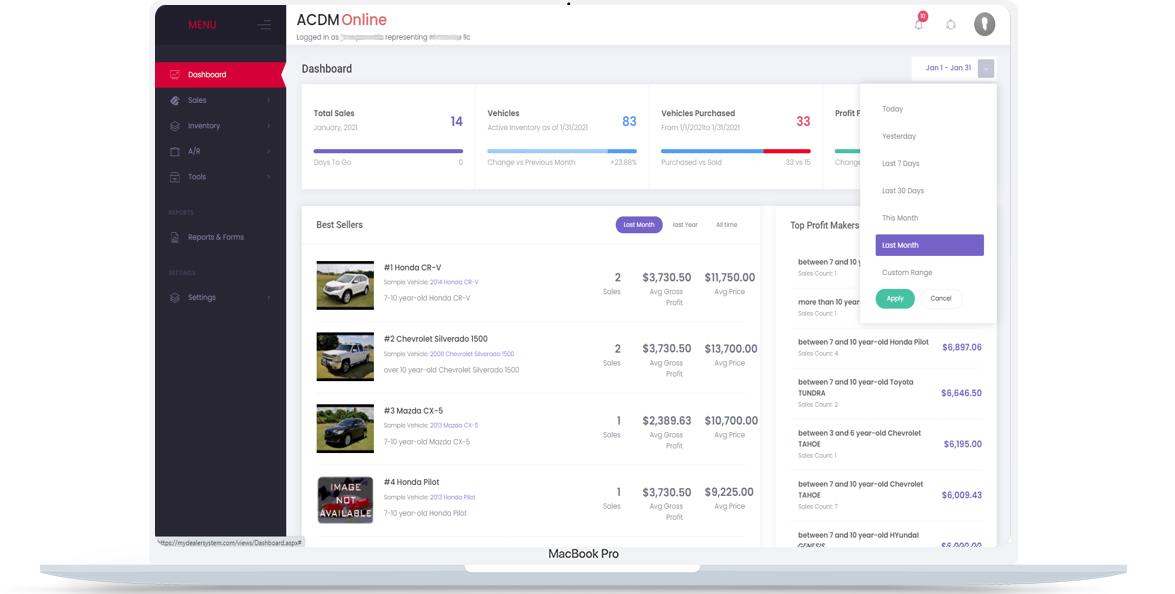Click the Tools sidebar icon
The image size is (1175, 594).
175,177
